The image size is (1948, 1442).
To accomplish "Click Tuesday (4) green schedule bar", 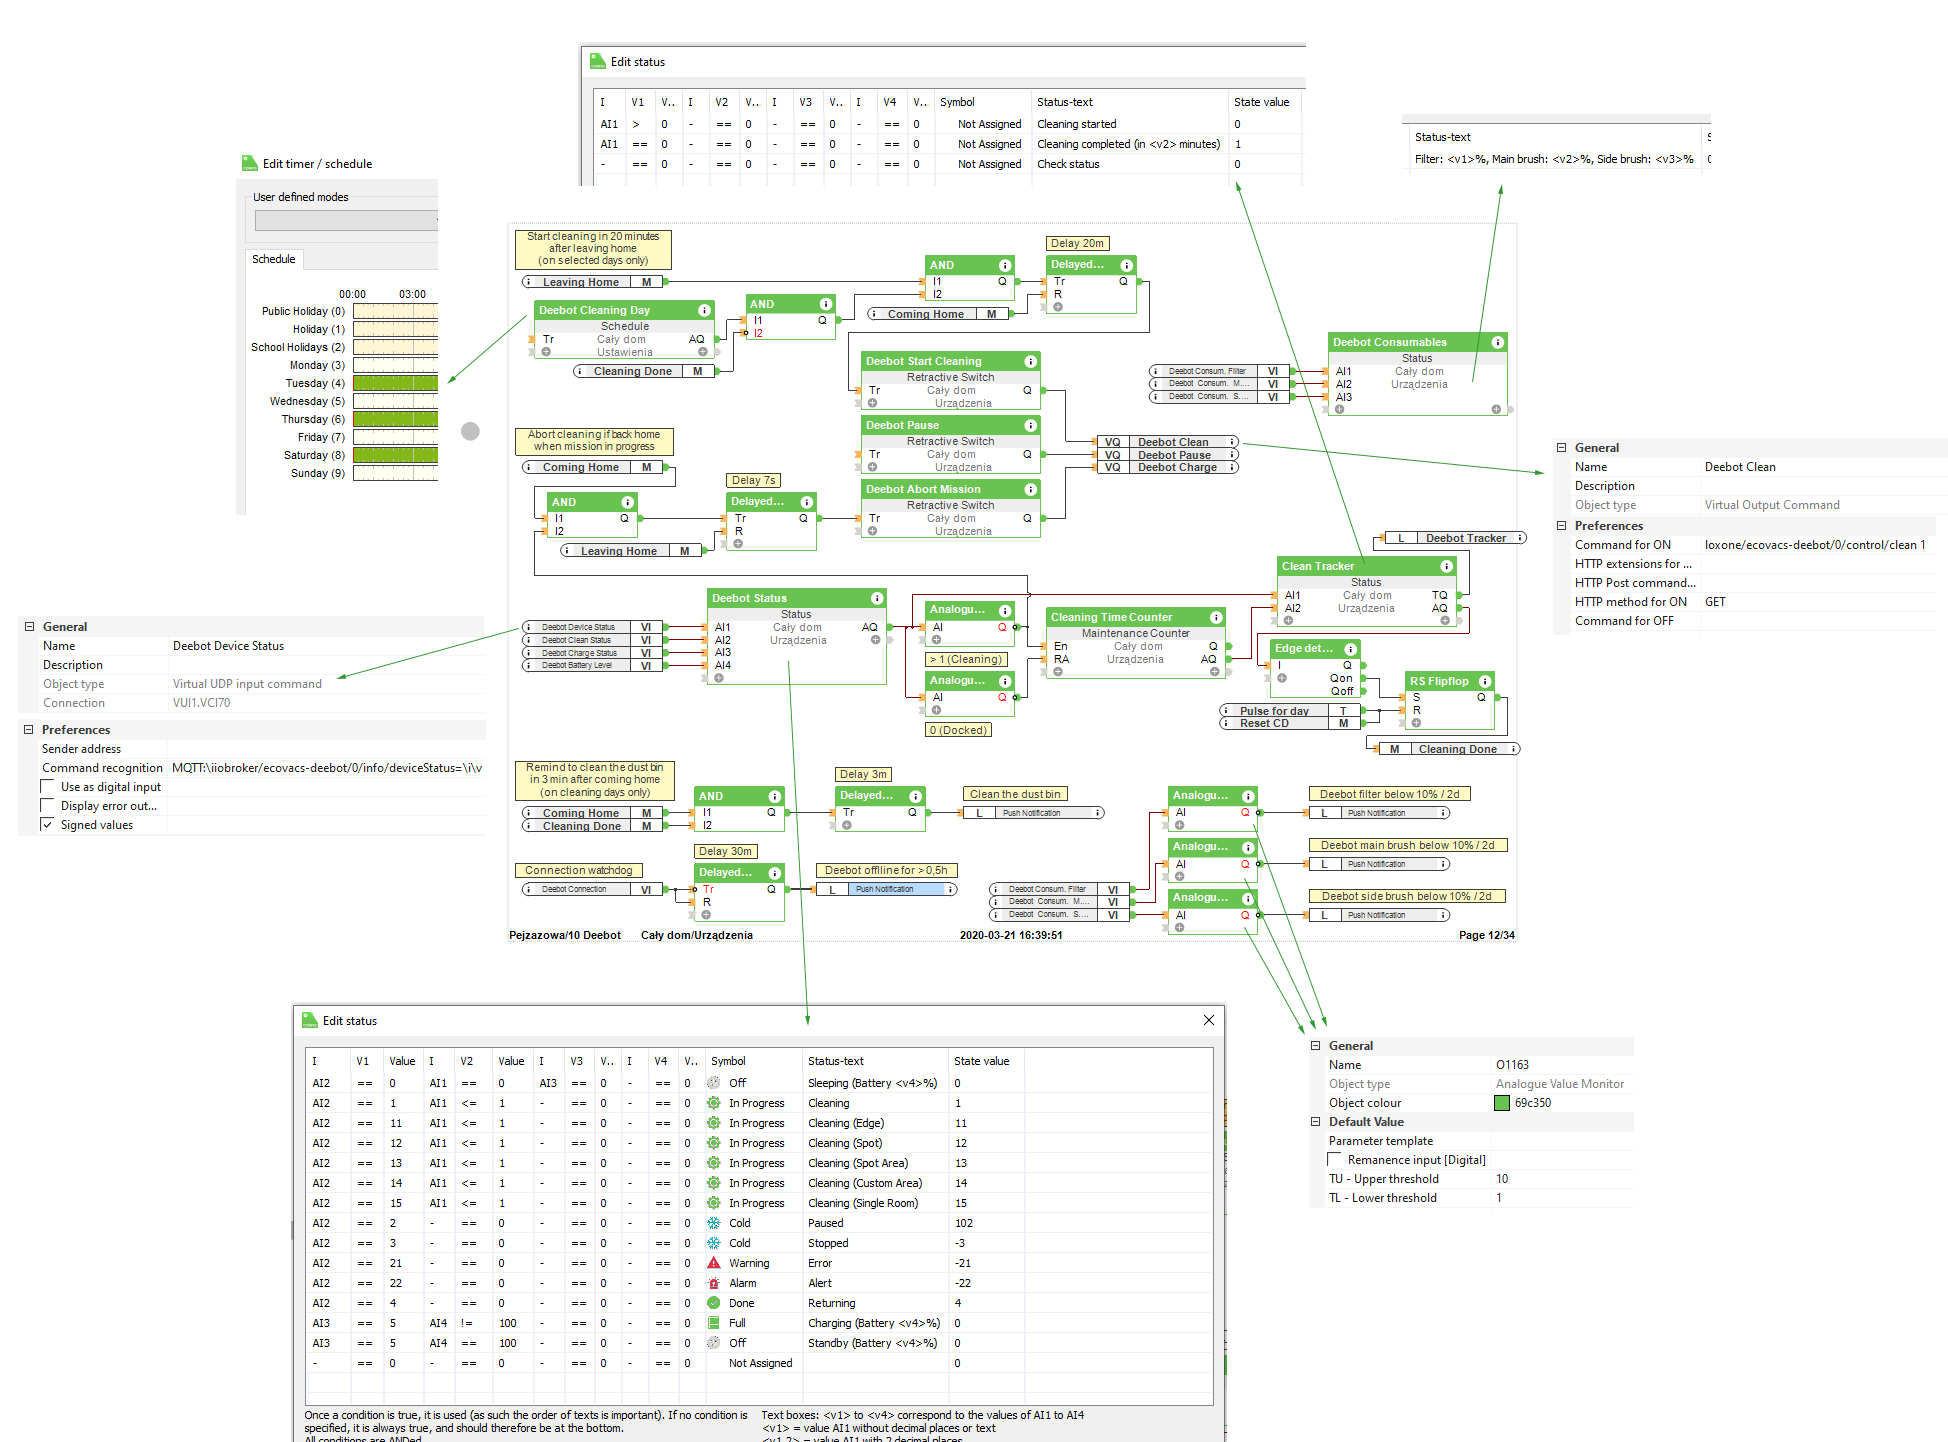I will pyautogui.click(x=395, y=383).
